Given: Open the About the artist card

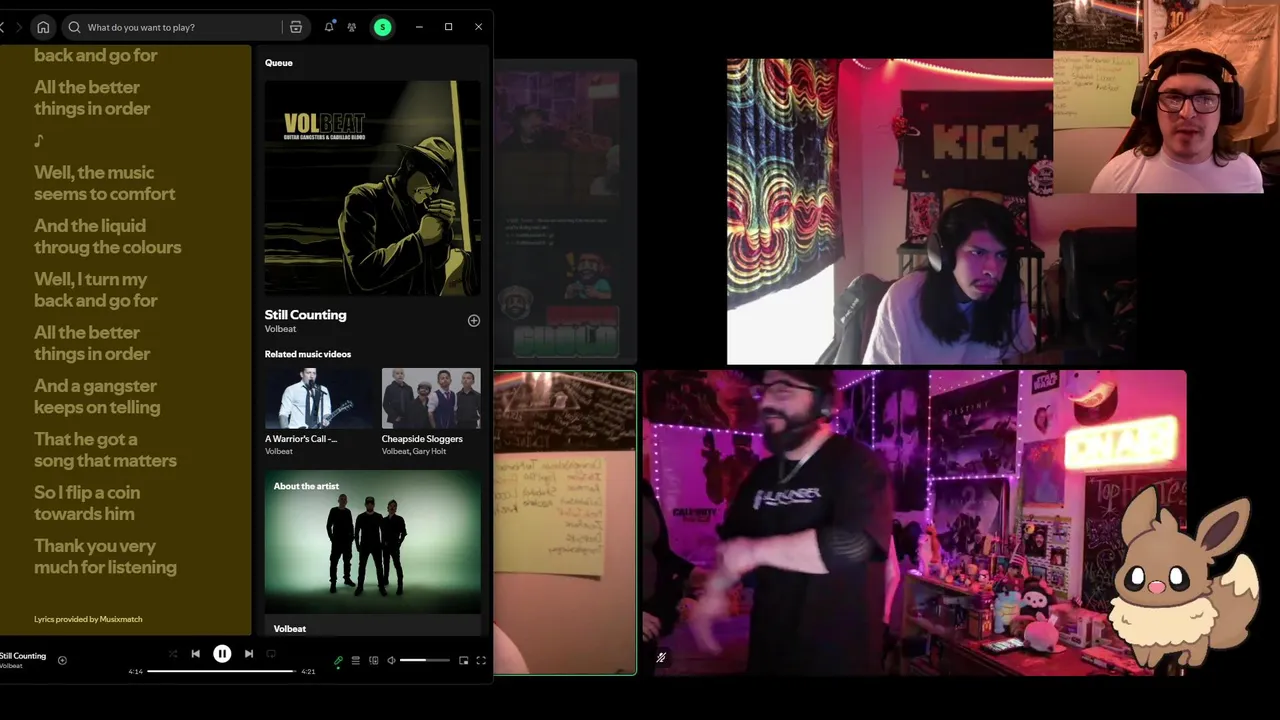Looking at the screenshot, I should click(x=372, y=553).
